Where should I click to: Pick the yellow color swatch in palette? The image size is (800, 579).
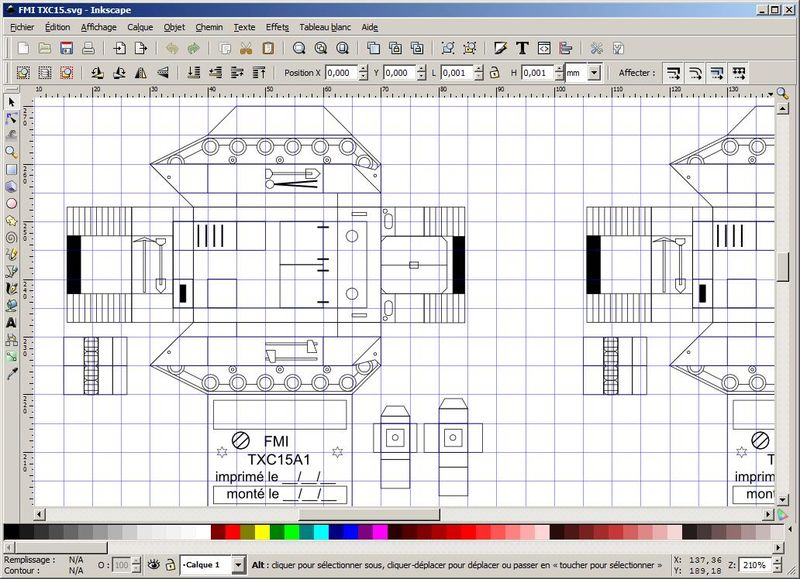coord(264,531)
